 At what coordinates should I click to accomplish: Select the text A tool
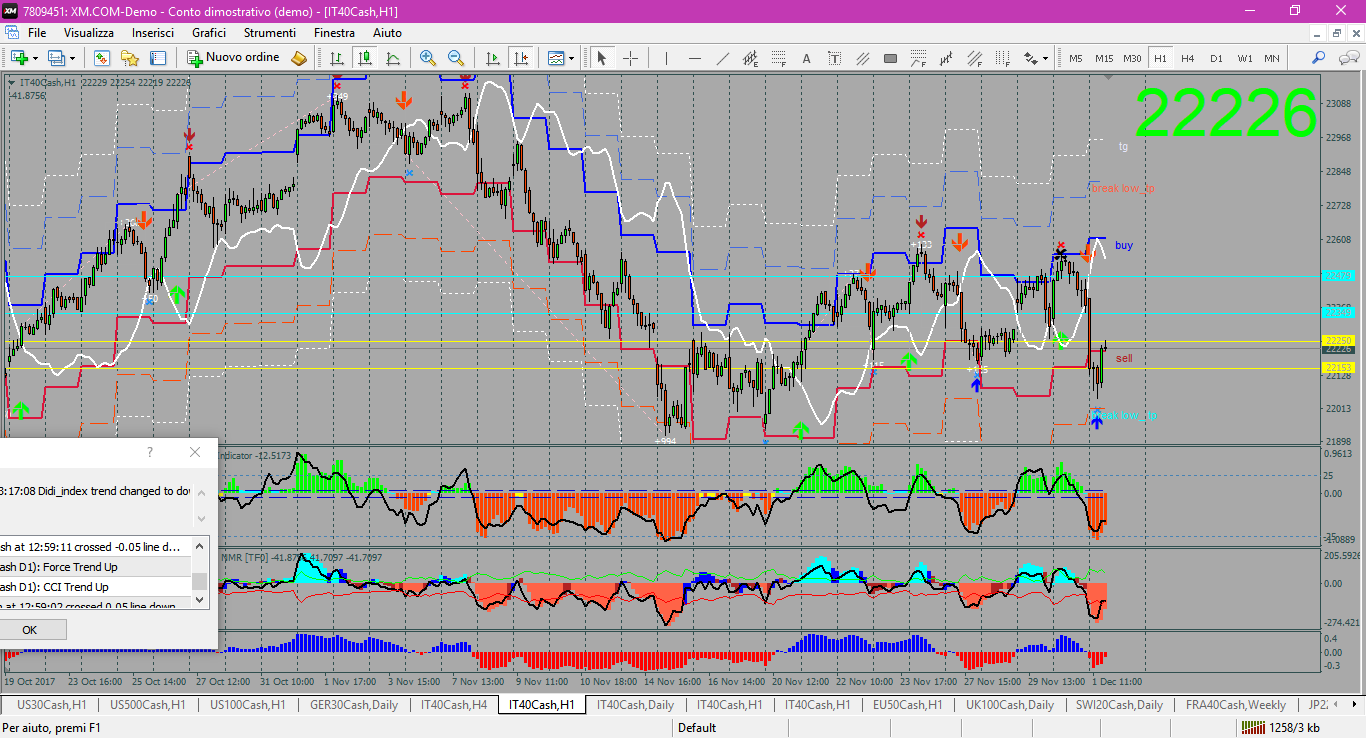[807, 58]
